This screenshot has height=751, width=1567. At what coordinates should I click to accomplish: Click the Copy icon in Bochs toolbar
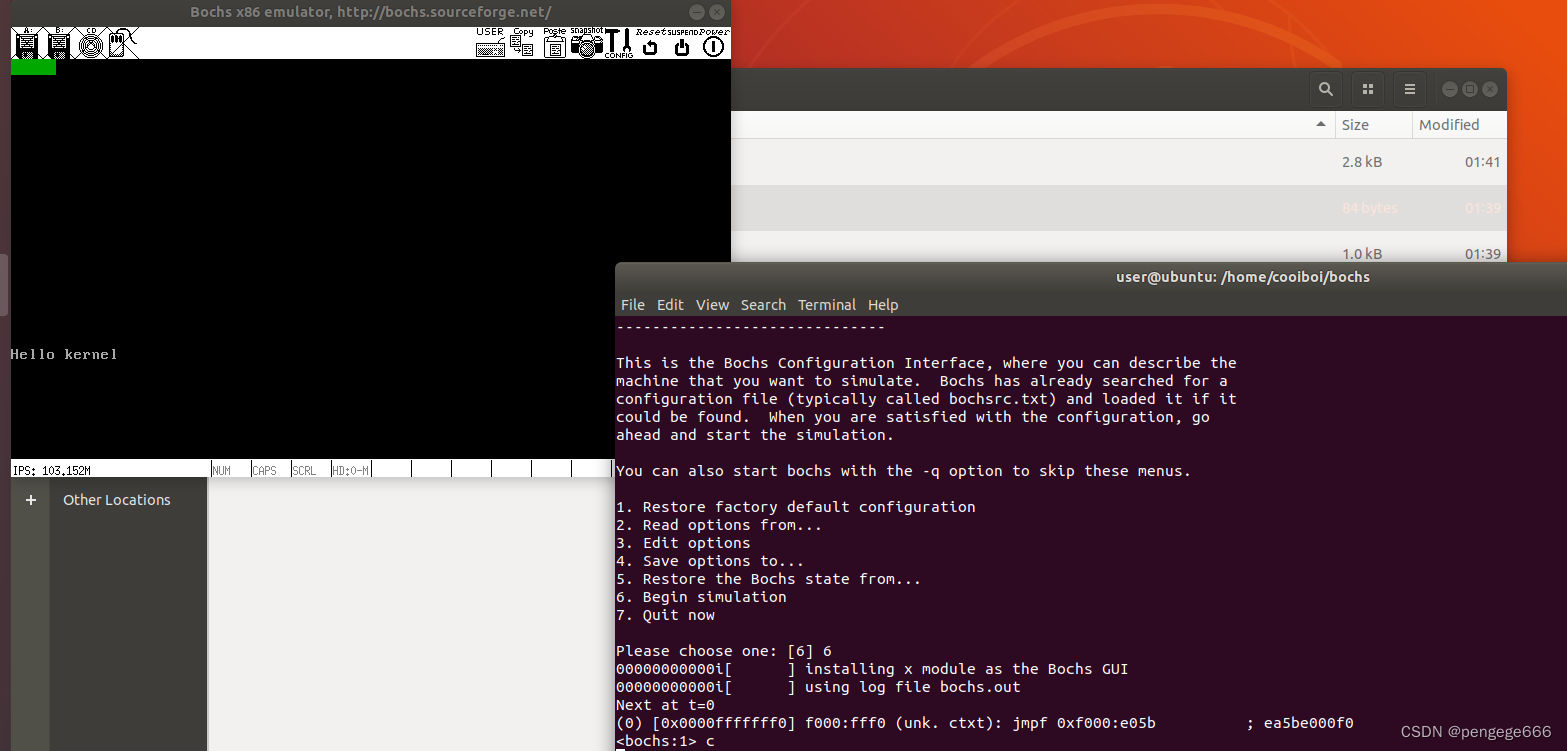tap(522, 43)
